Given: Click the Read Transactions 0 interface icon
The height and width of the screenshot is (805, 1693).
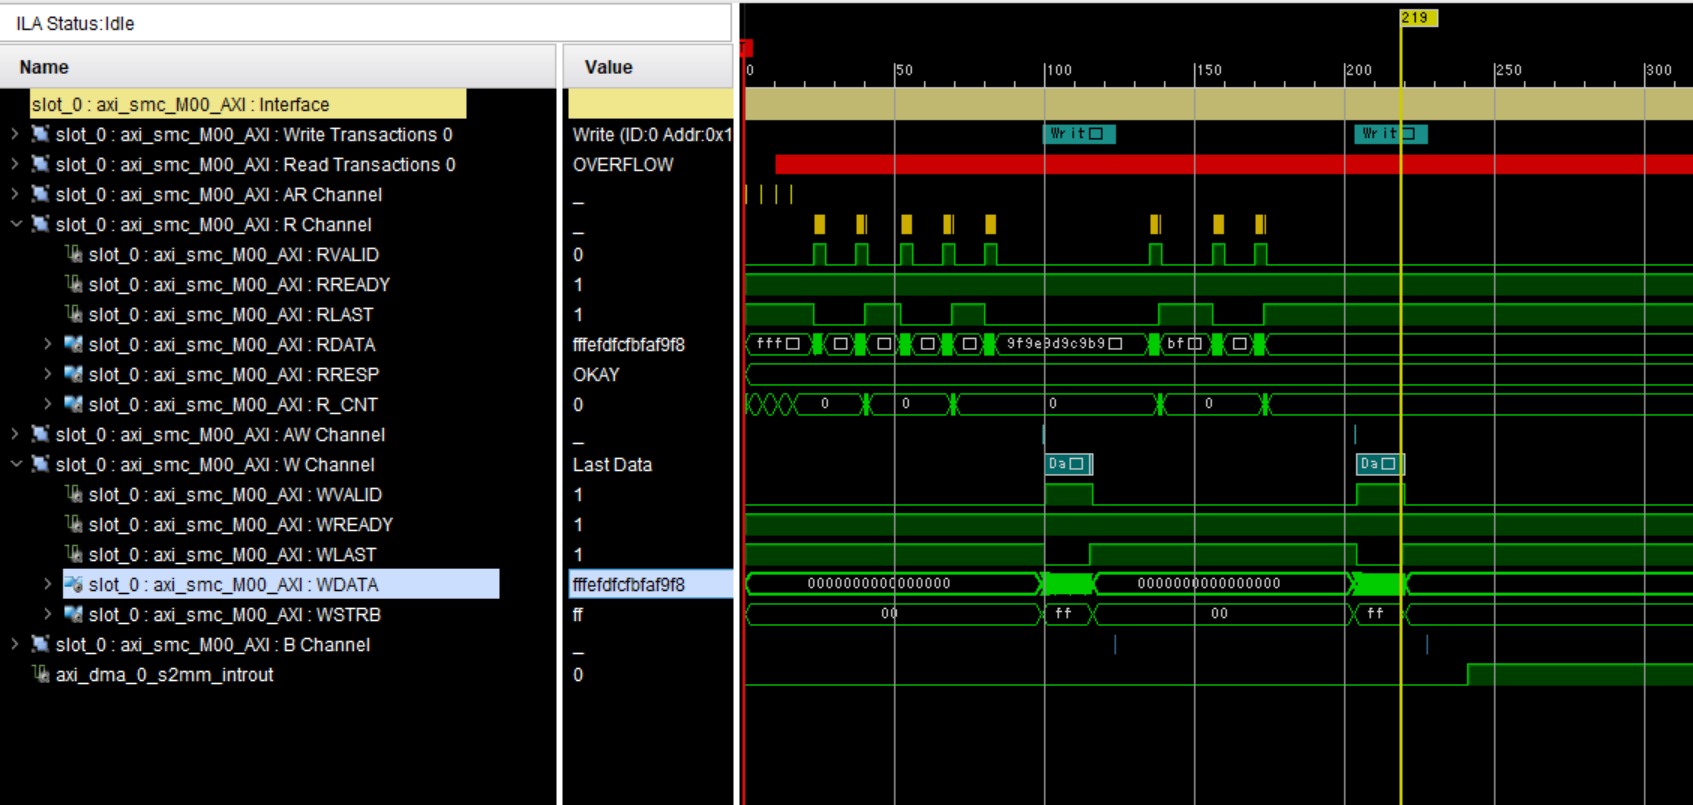Looking at the screenshot, I should (40, 164).
